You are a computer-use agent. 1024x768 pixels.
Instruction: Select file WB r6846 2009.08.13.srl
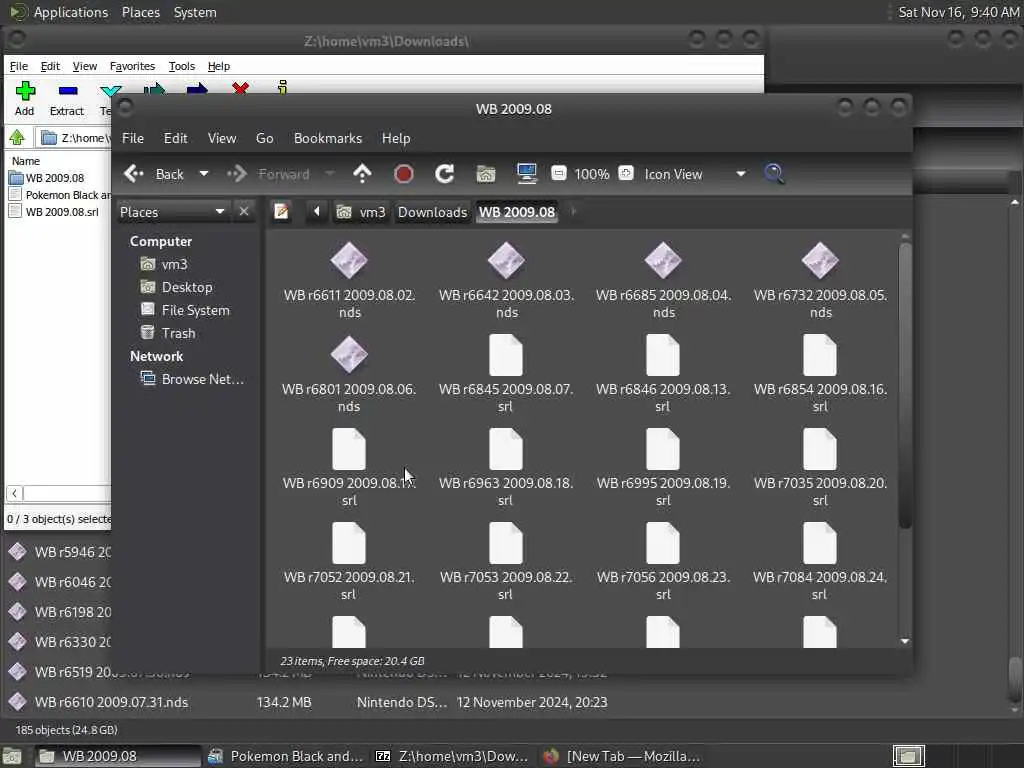[x=663, y=374]
